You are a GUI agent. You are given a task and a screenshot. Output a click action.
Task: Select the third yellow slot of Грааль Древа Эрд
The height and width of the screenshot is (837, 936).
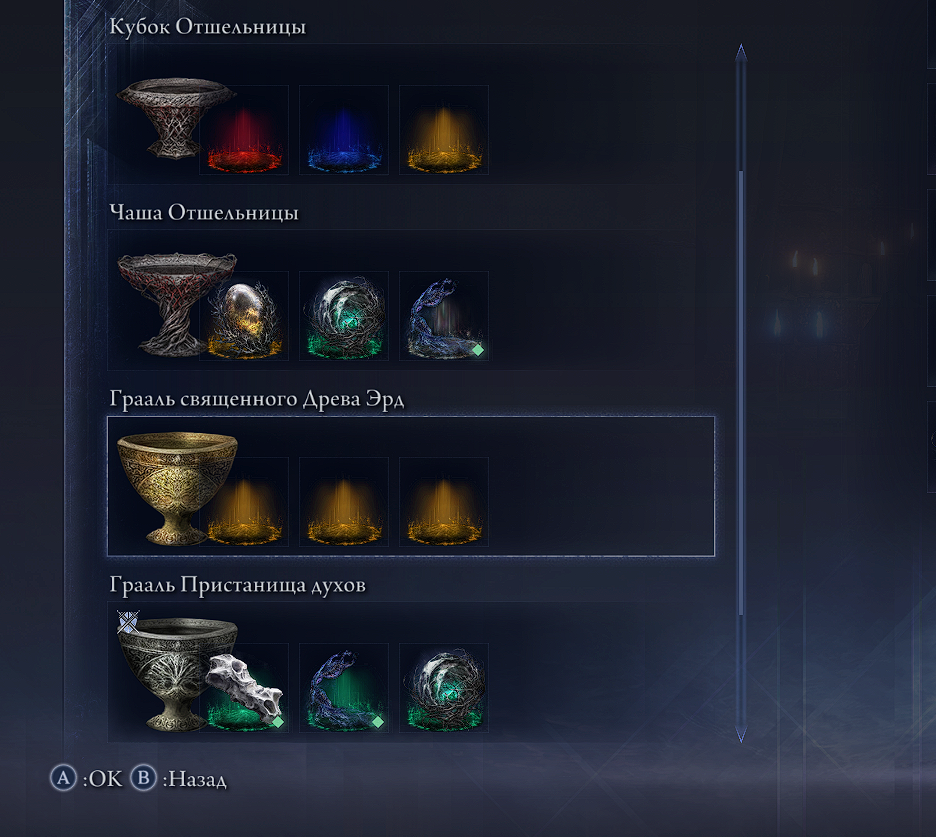[444, 502]
